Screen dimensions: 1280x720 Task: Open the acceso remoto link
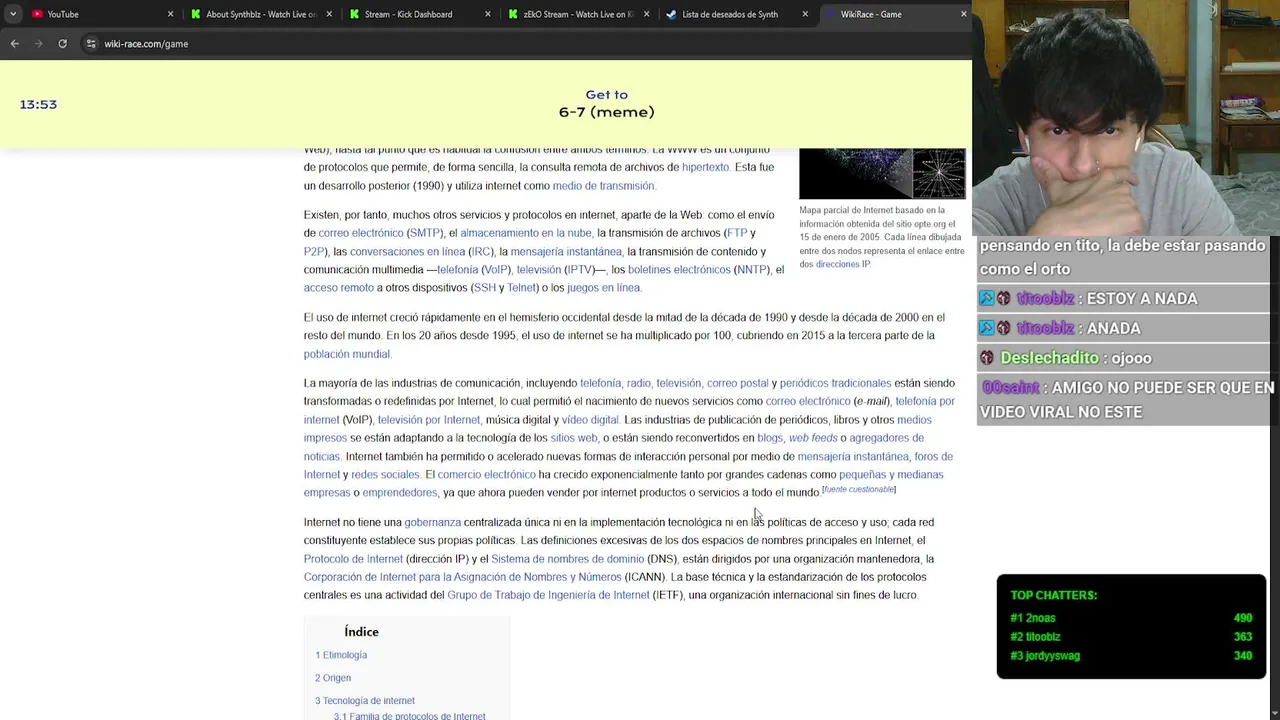coord(339,288)
